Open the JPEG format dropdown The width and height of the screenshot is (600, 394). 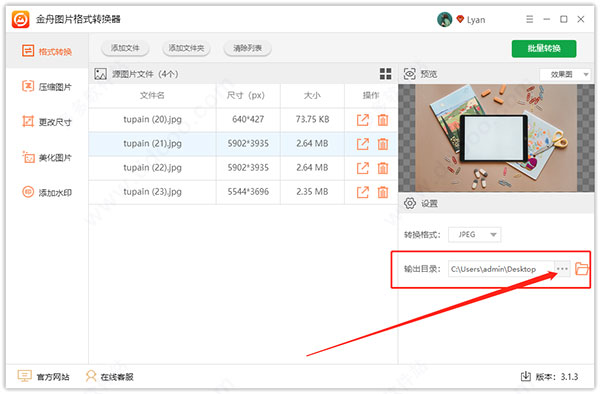tap(474, 234)
